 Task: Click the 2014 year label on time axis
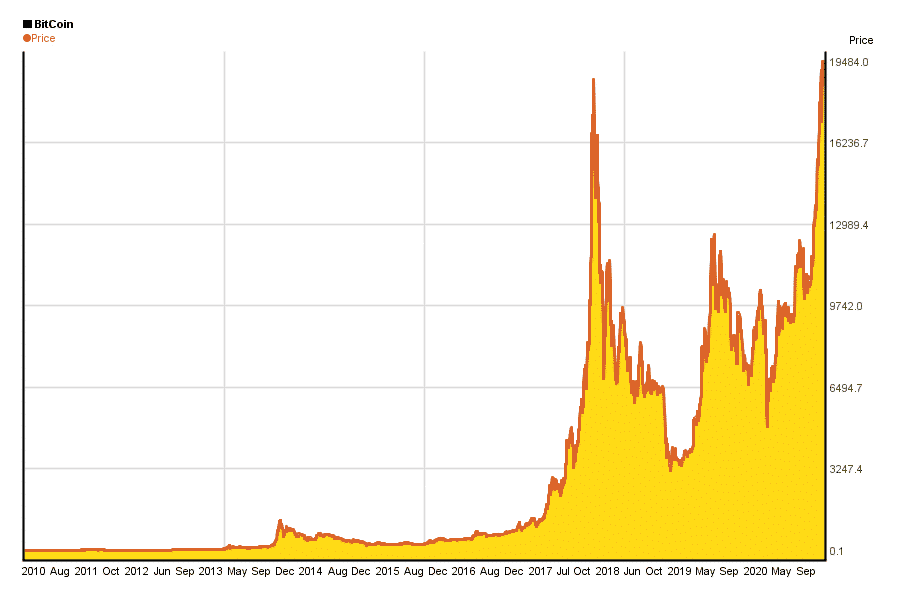(311, 571)
